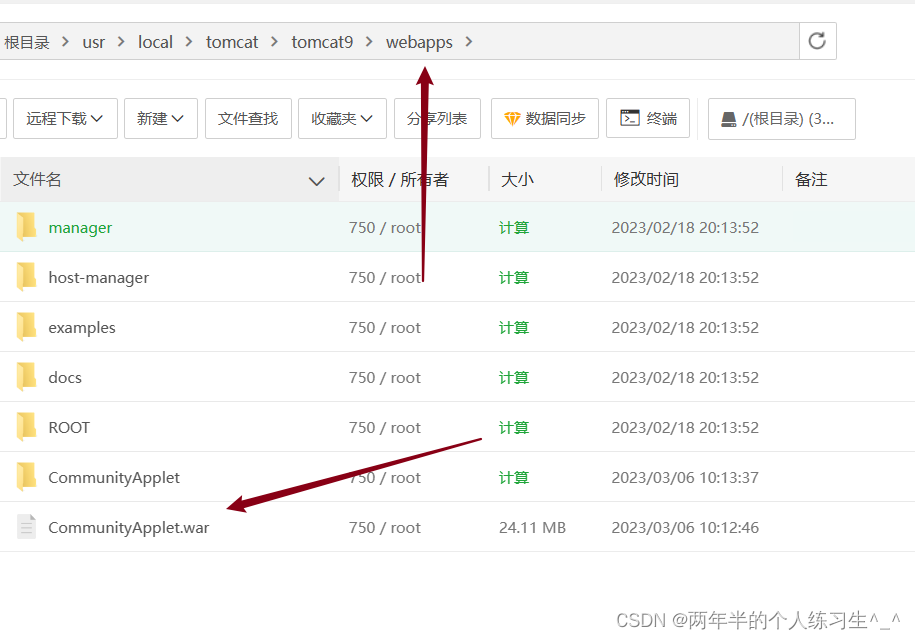Screen dimensions: 915x640
Task: Click the terminal icon on 终端 button
Action: pyautogui.click(x=630, y=118)
